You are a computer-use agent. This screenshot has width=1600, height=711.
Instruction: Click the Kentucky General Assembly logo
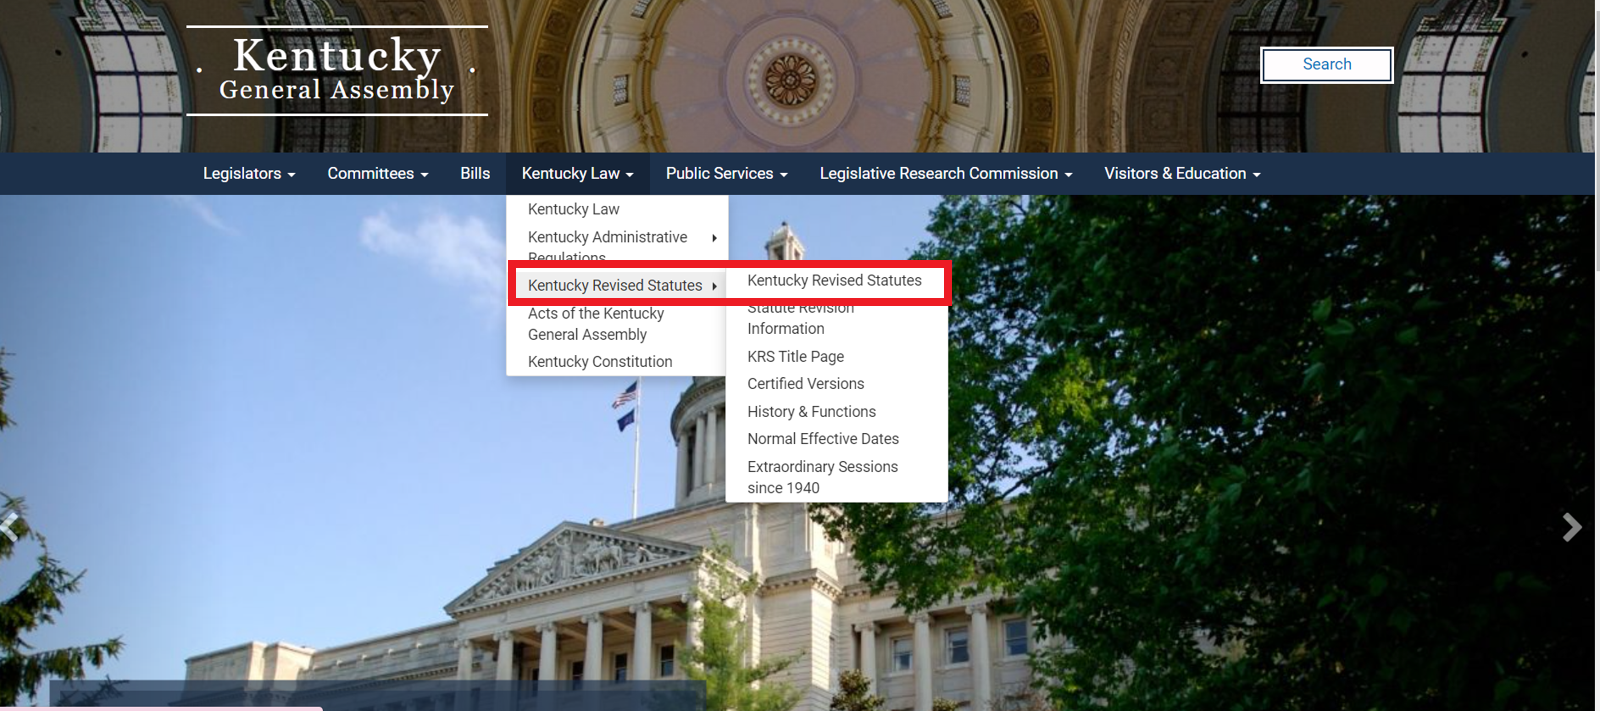click(337, 70)
